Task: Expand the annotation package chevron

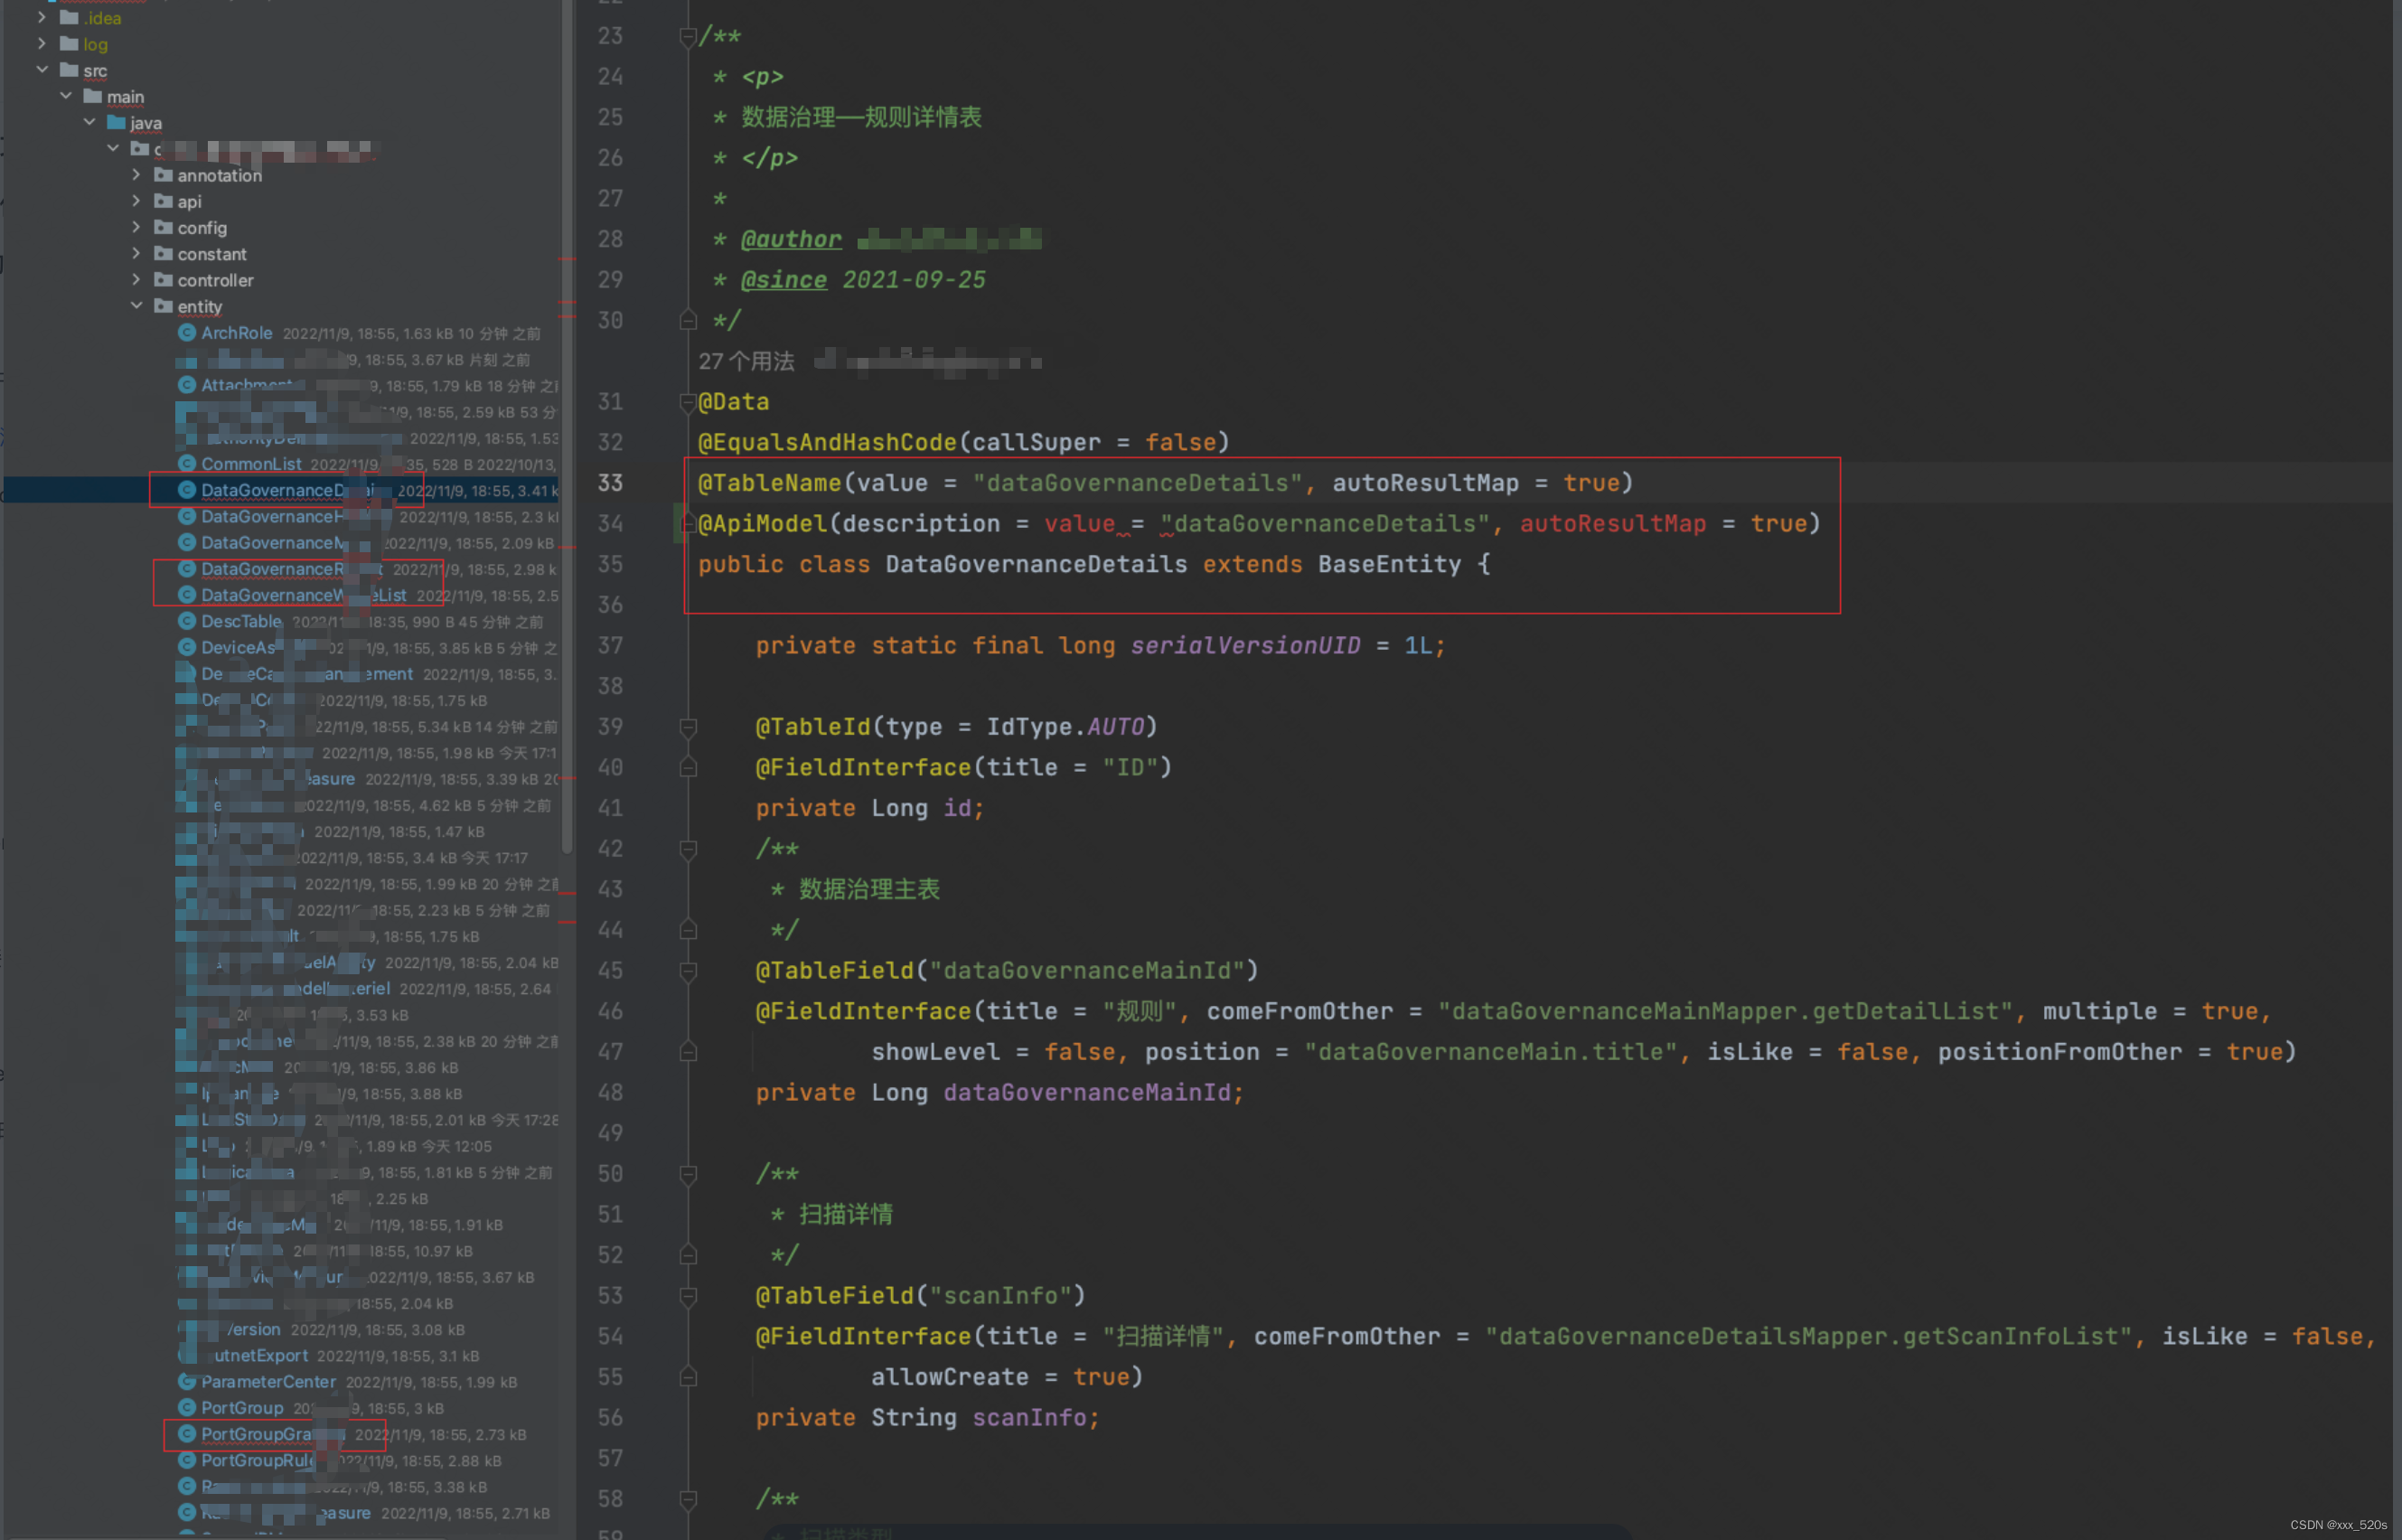Action: coord(136,174)
